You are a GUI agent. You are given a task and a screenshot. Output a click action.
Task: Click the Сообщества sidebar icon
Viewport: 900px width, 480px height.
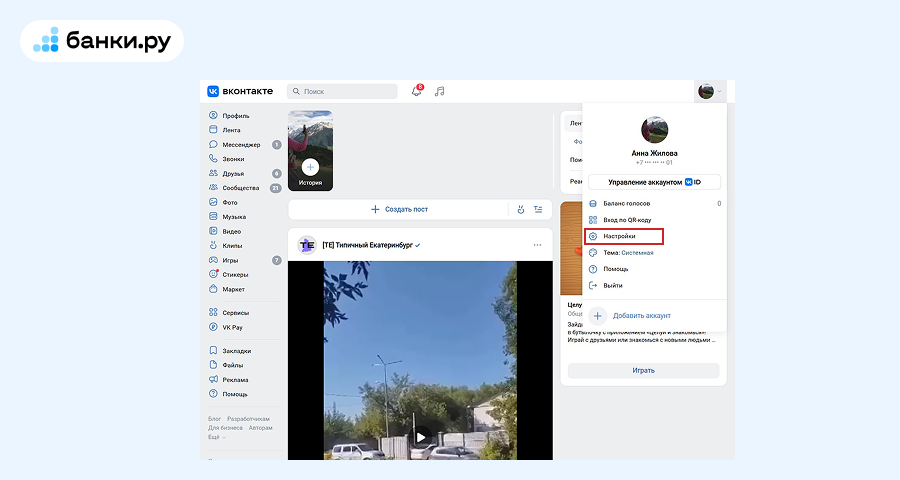[213, 188]
